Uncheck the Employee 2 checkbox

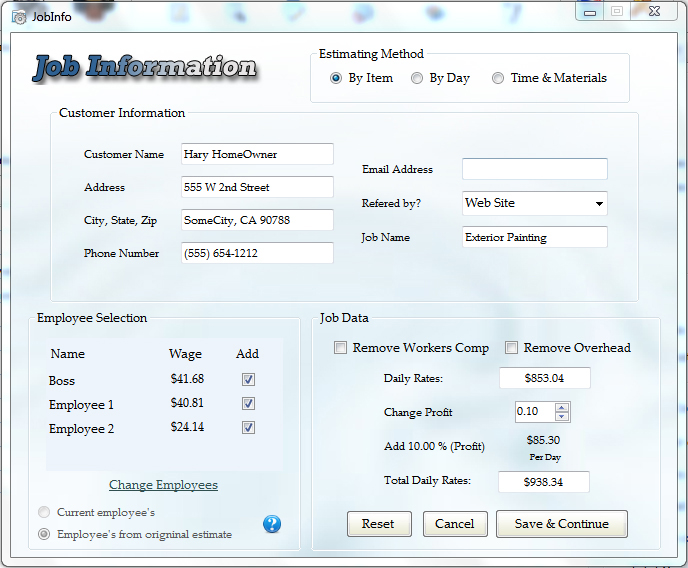248,428
